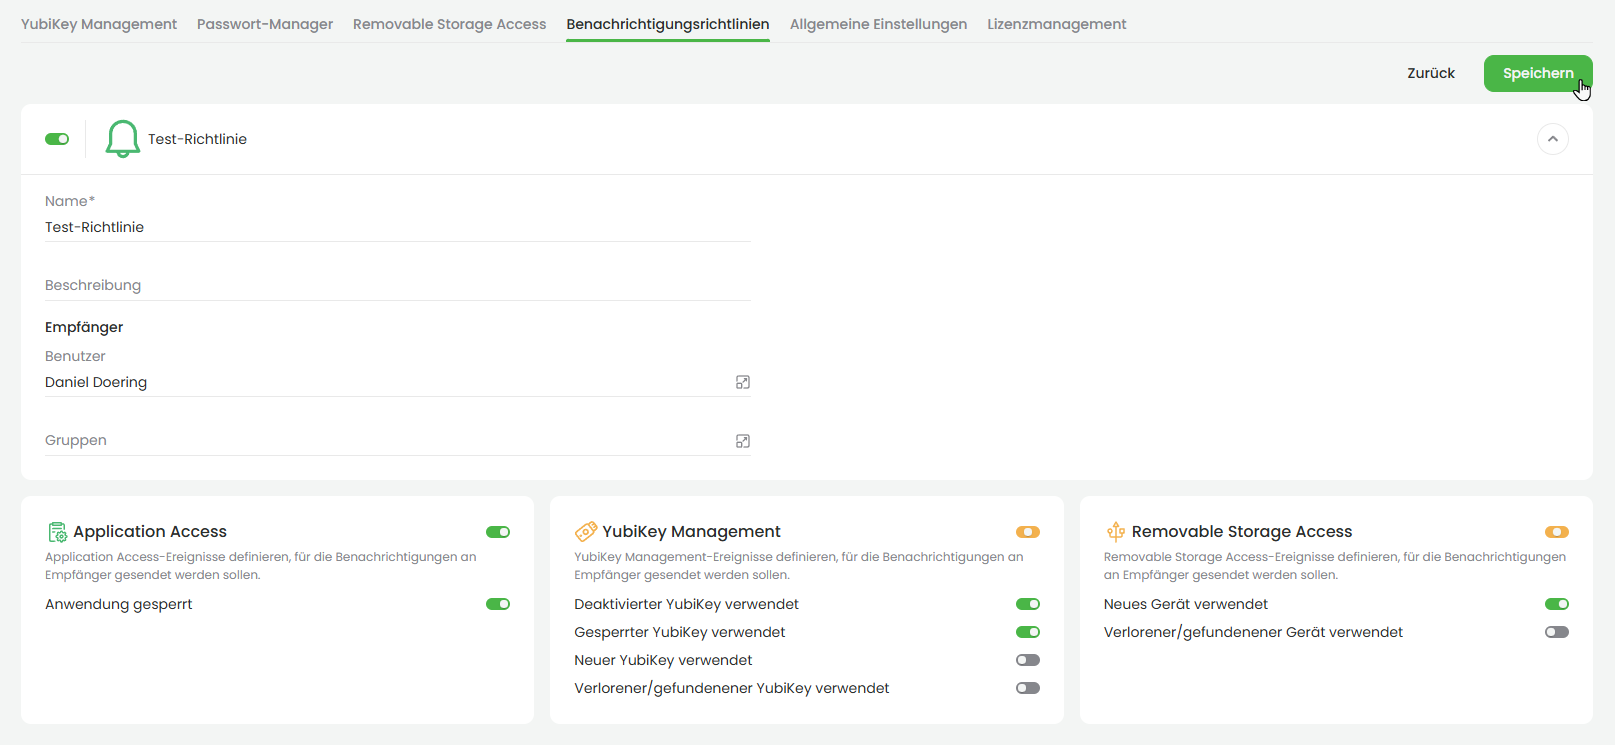Screen dimensions: 1615x745
Task: Click the Name field containing Test-Richtlinie
Action: (397, 227)
